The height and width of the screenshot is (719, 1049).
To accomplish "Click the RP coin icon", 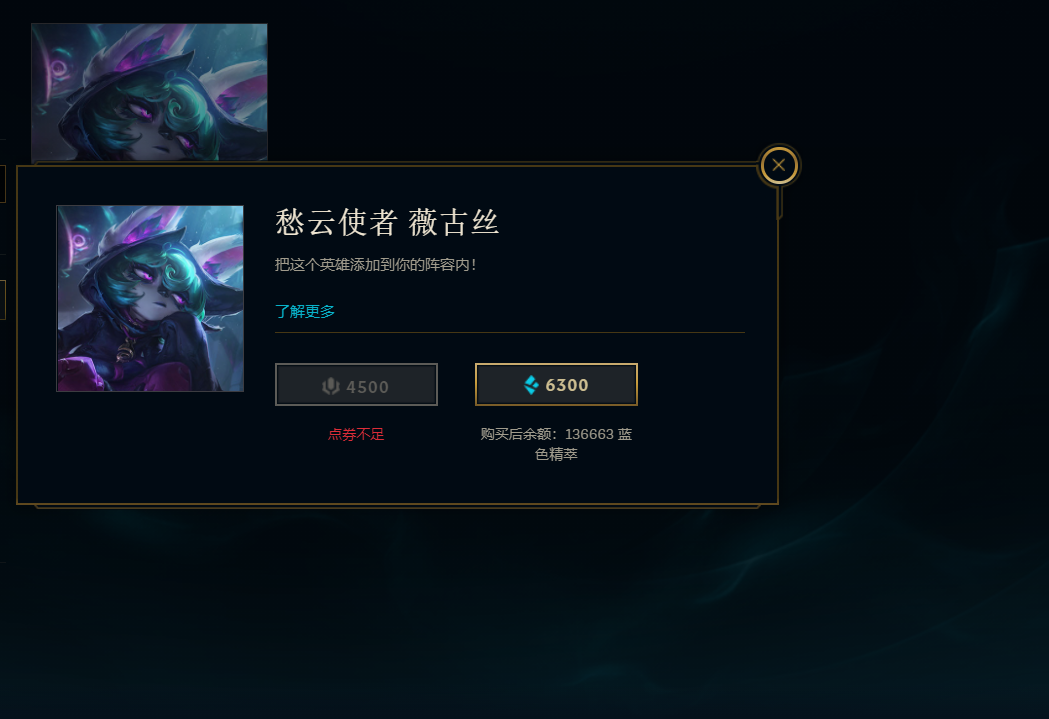I will click(331, 386).
